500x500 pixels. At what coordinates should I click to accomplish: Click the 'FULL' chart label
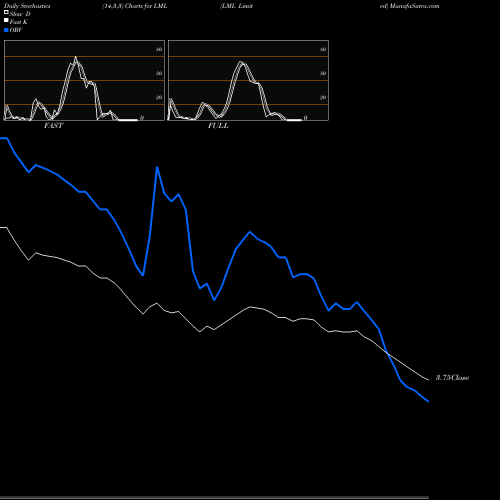coord(218,126)
